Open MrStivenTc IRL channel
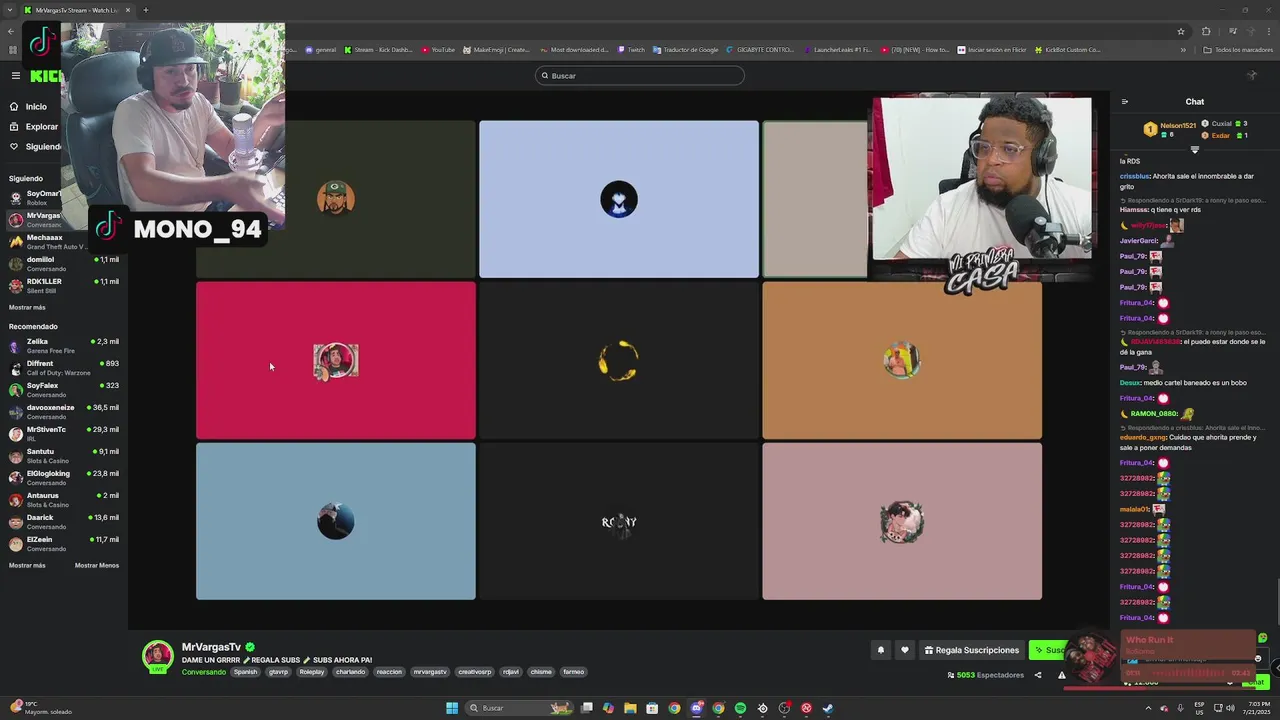1280x720 pixels. coord(64,434)
